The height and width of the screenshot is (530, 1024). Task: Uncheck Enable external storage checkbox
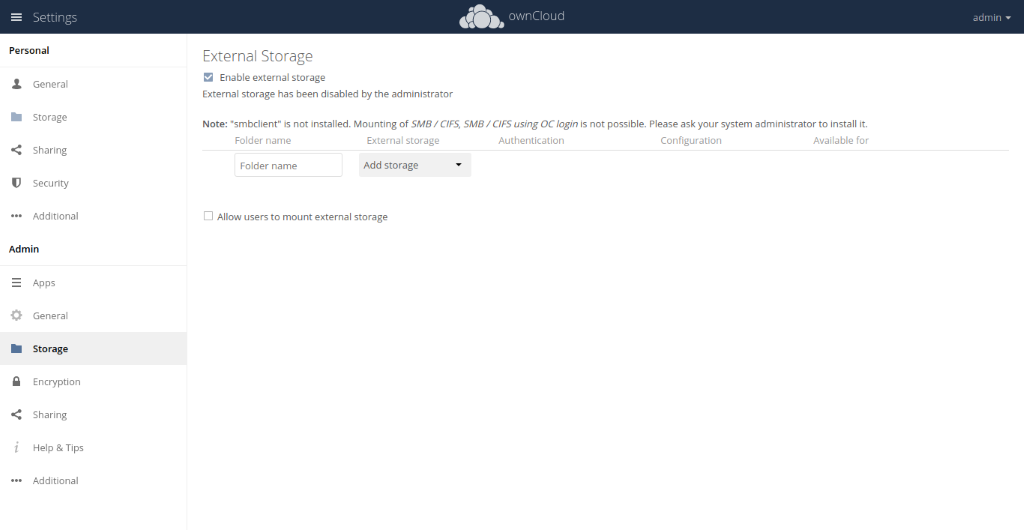tap(208, 77)
